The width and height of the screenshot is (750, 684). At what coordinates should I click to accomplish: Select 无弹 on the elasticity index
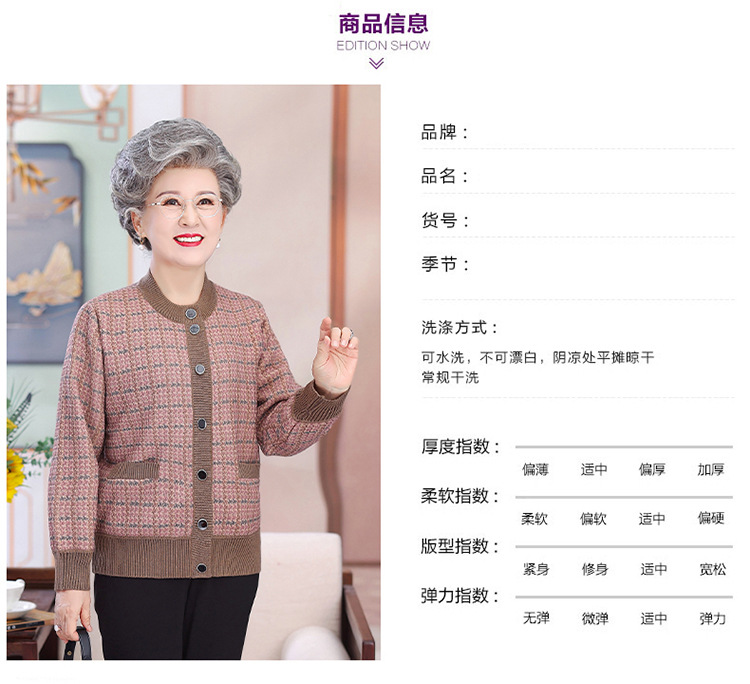coord(536,618)
